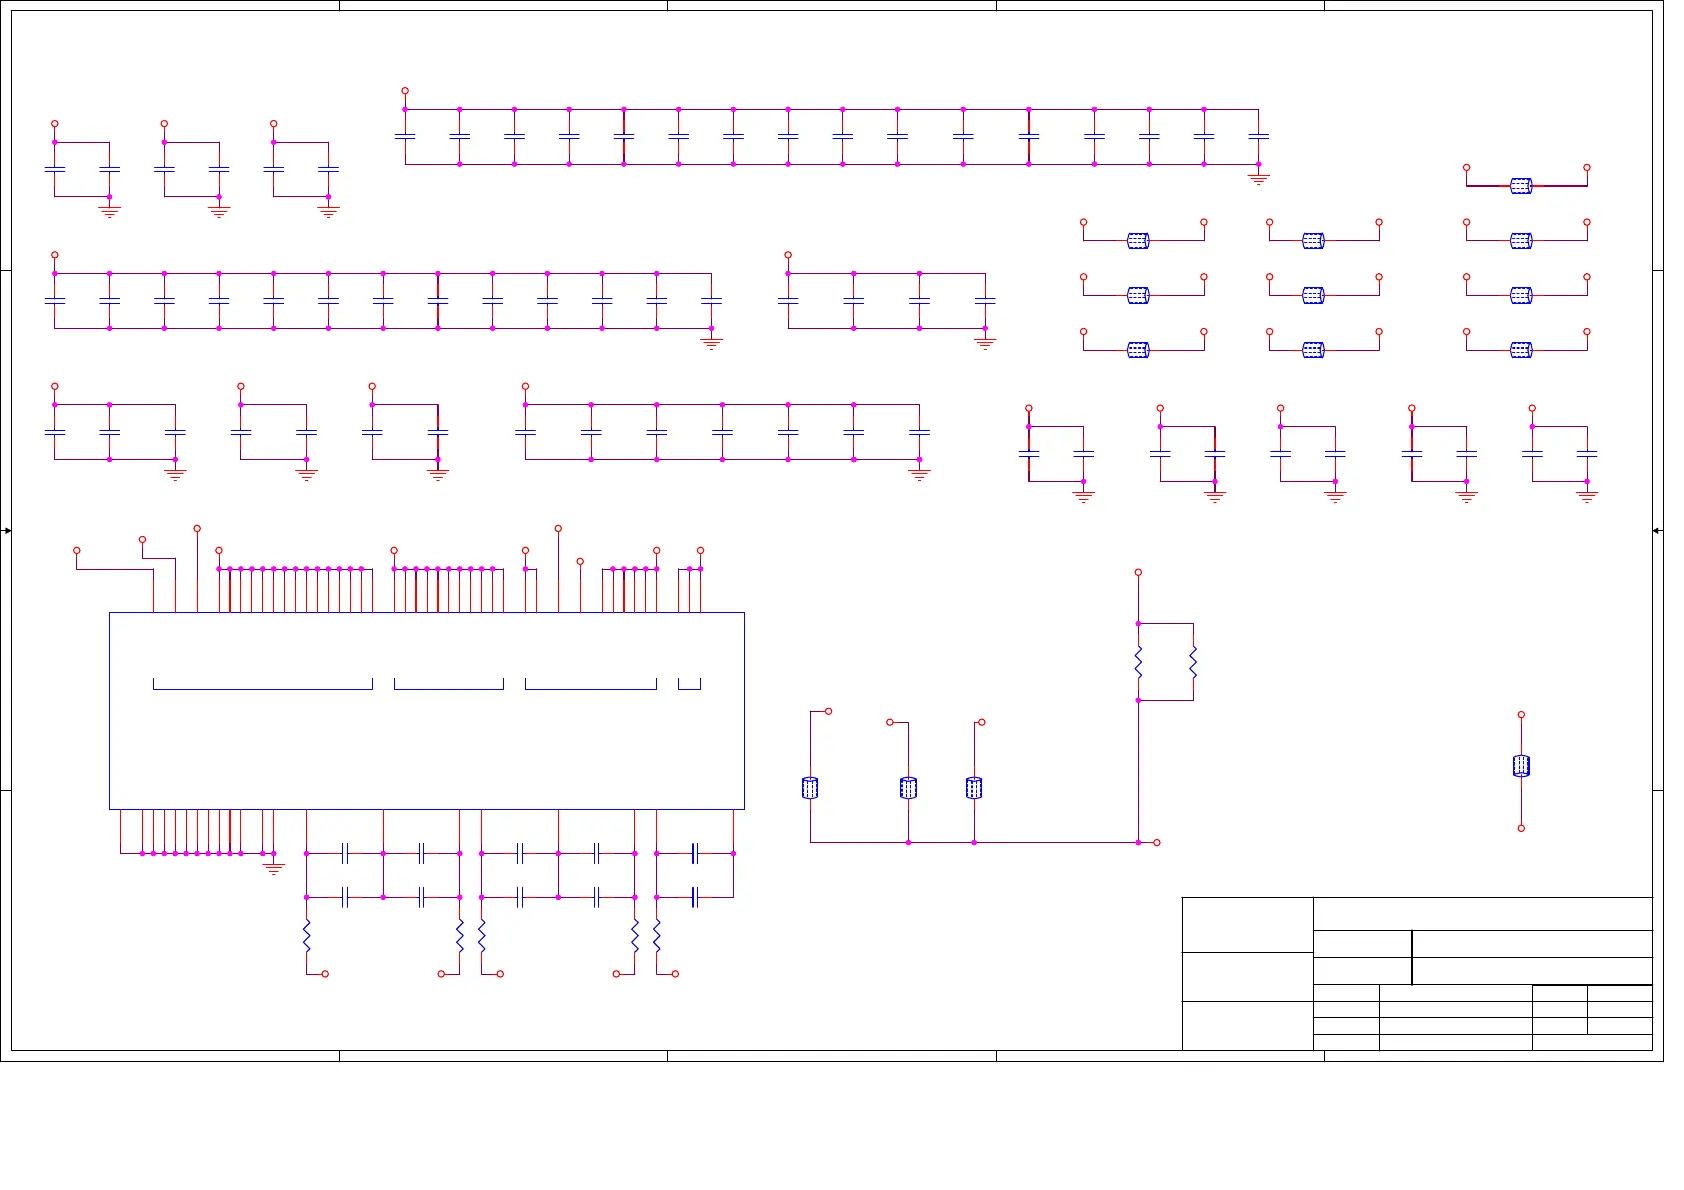Select first capacitor in the sixteen-capacitor top row
The height and width of the screenshot is (1190, 1684).
pyautogui.click(x=405, y=136)
